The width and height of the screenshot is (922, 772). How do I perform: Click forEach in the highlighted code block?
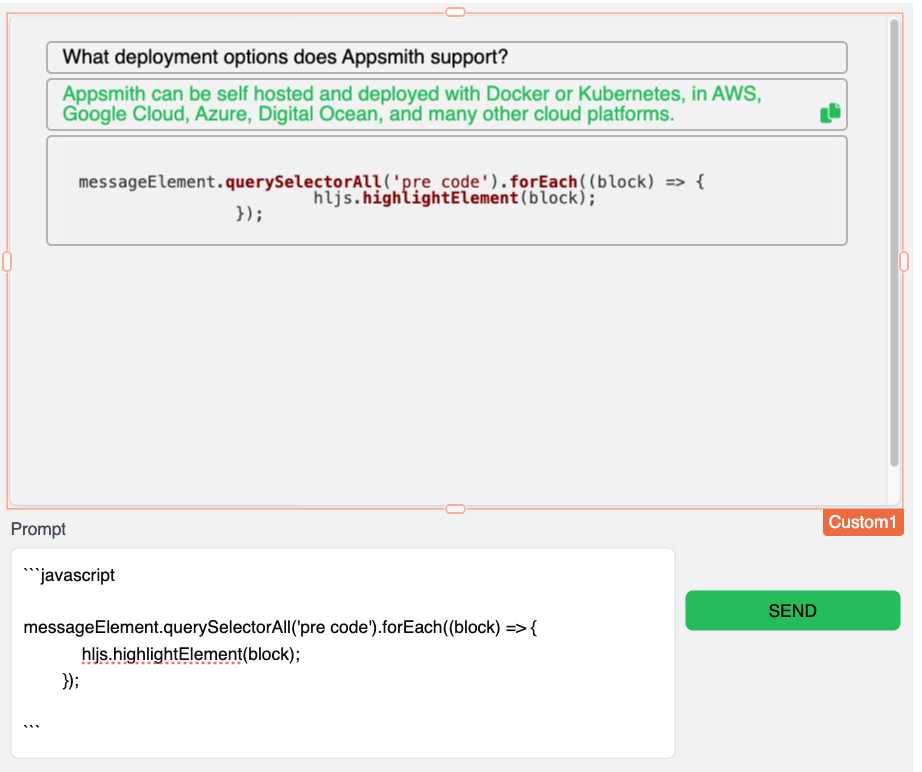tap(543, 182)
